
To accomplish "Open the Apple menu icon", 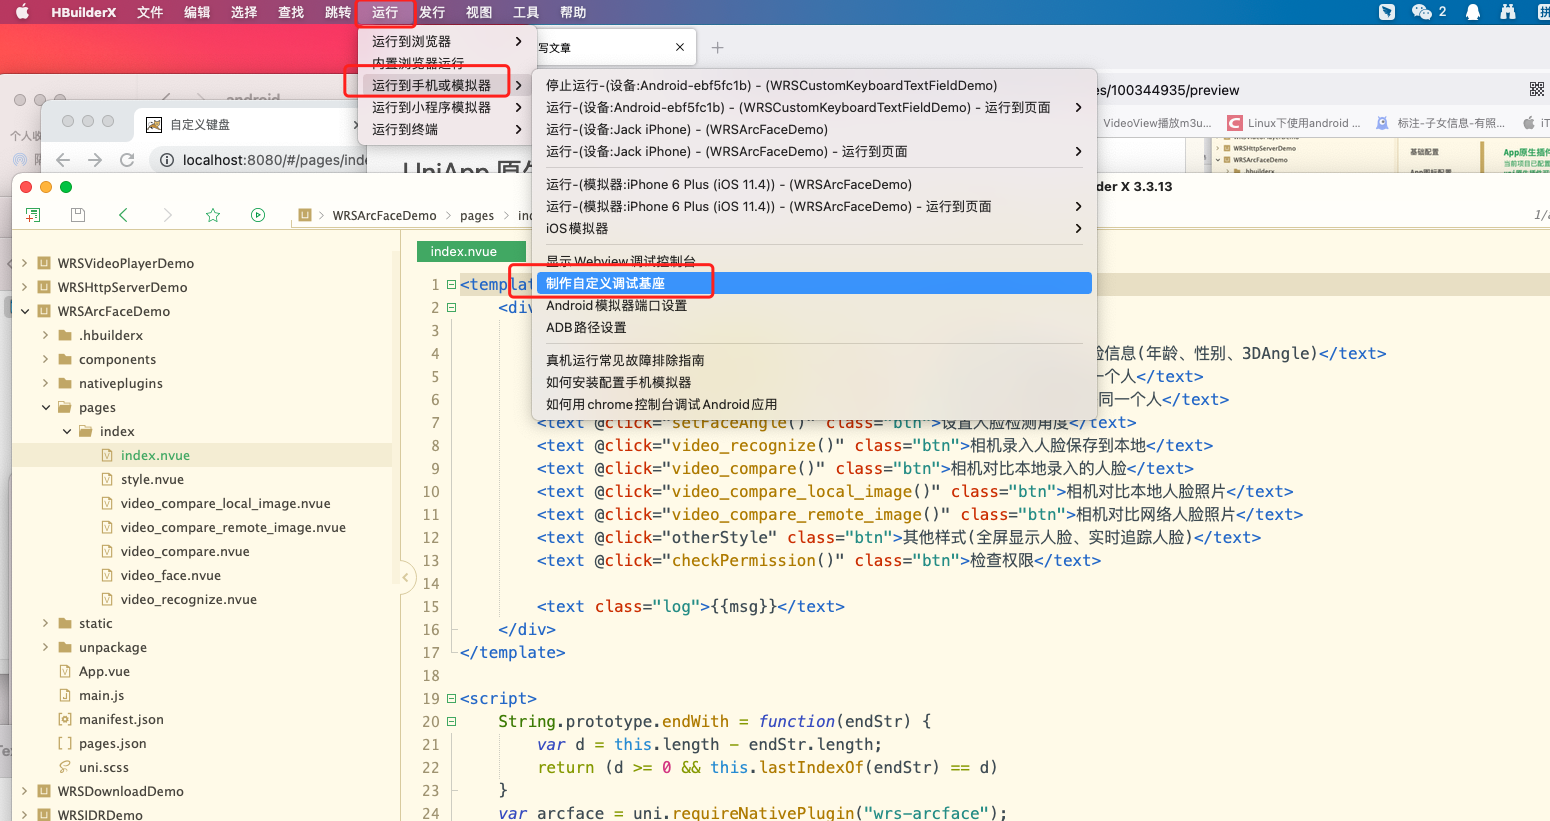I will 22,12.
